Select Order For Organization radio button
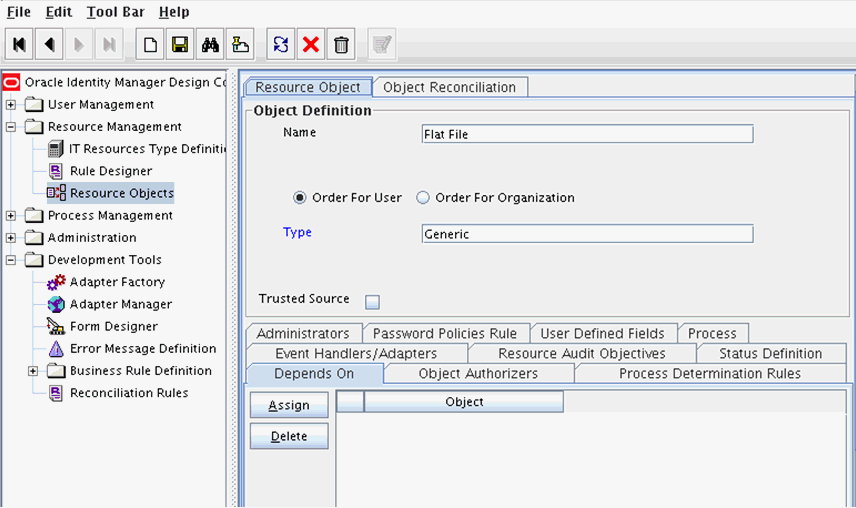 pos(423,198)
